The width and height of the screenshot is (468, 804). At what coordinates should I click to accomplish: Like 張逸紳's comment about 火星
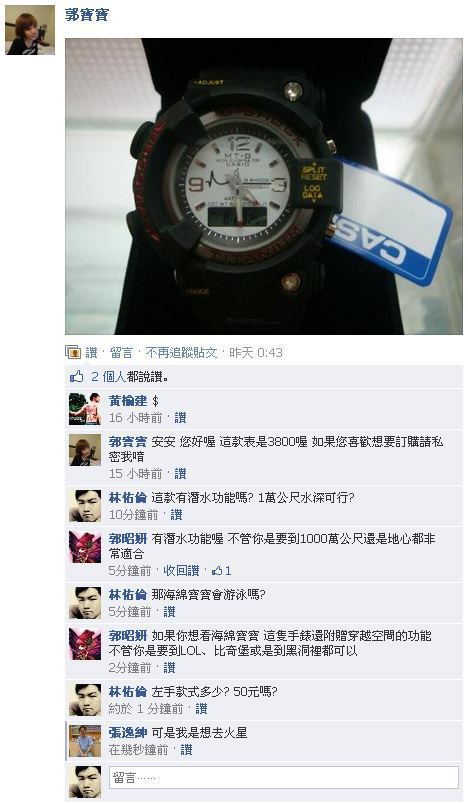pos(186,750)
